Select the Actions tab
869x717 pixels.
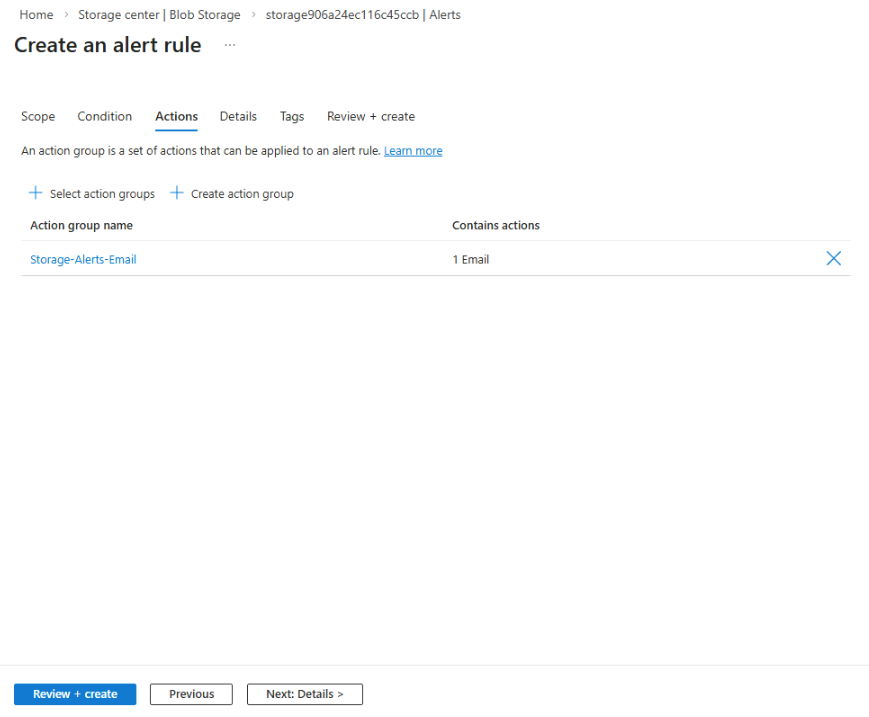176,117
